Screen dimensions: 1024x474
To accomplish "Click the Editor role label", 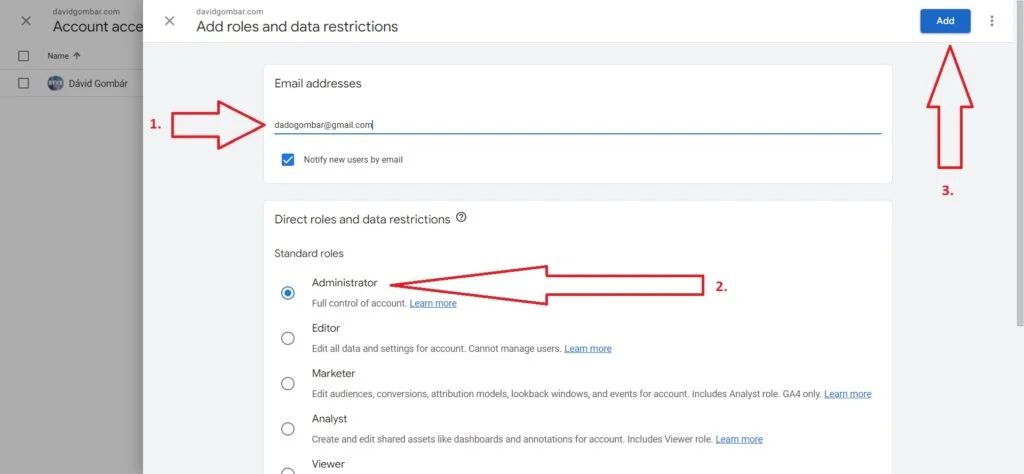I will tap(326, 328).
